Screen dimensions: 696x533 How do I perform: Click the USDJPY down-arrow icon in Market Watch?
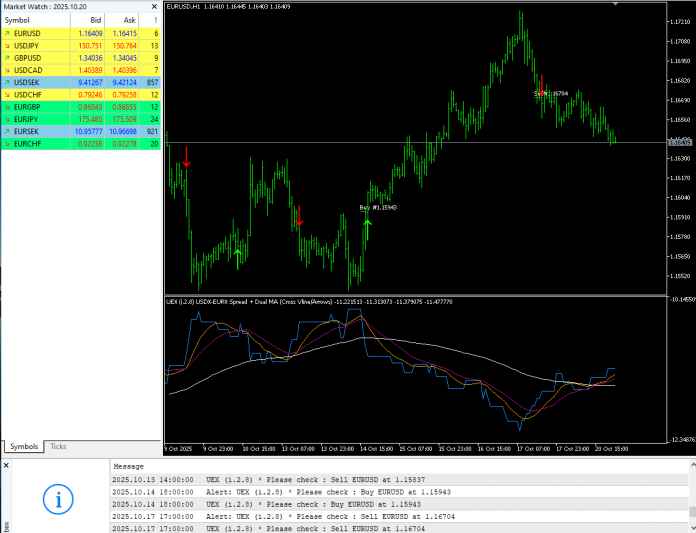click(8, 46)
